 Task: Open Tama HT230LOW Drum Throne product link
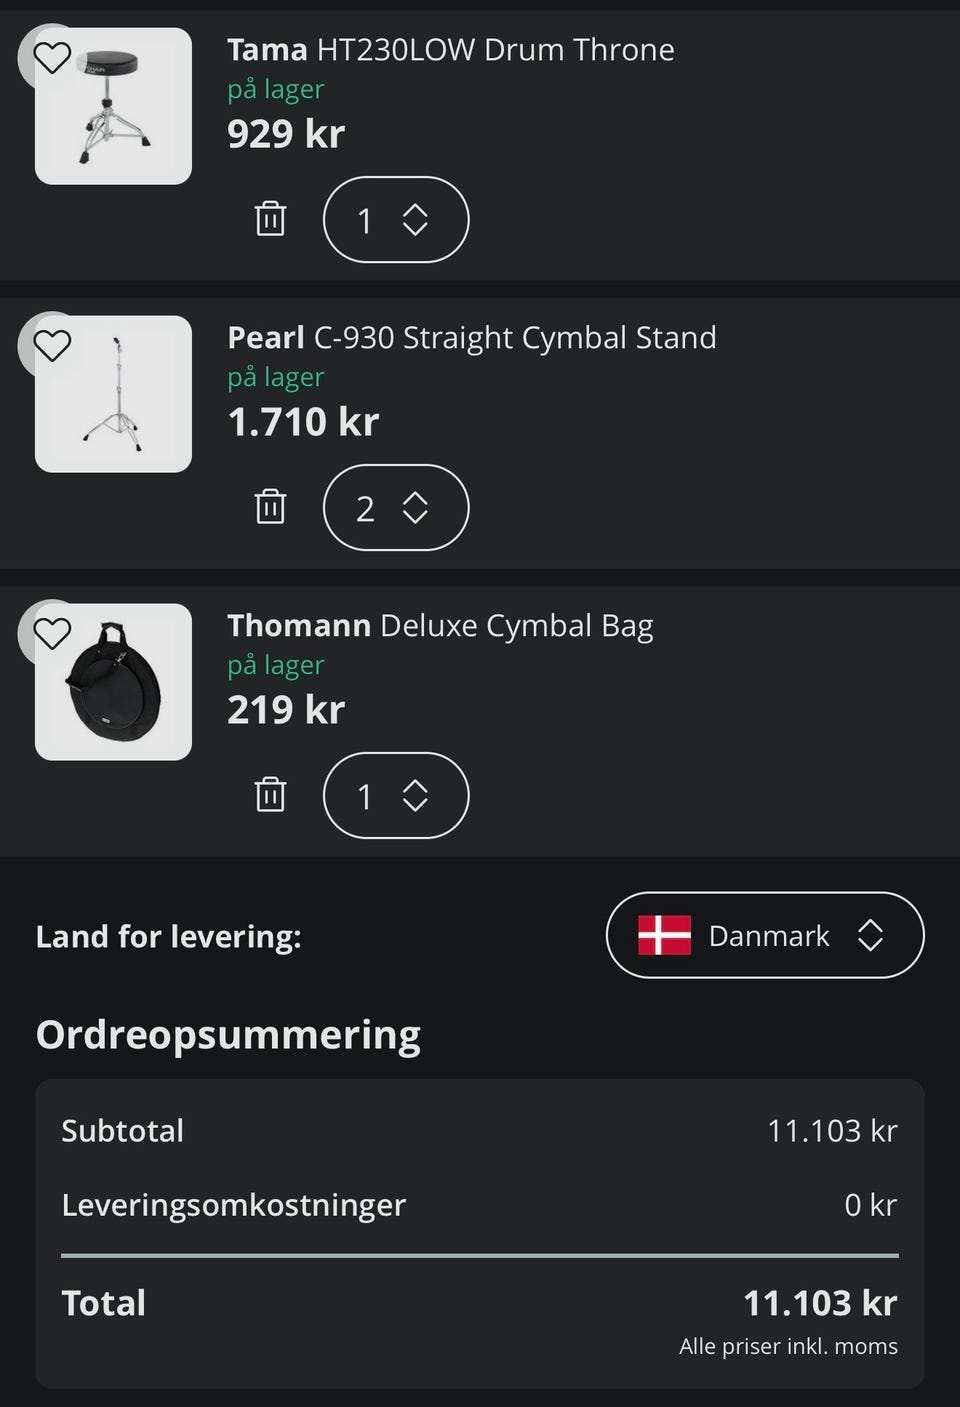(x=450, y=50)
